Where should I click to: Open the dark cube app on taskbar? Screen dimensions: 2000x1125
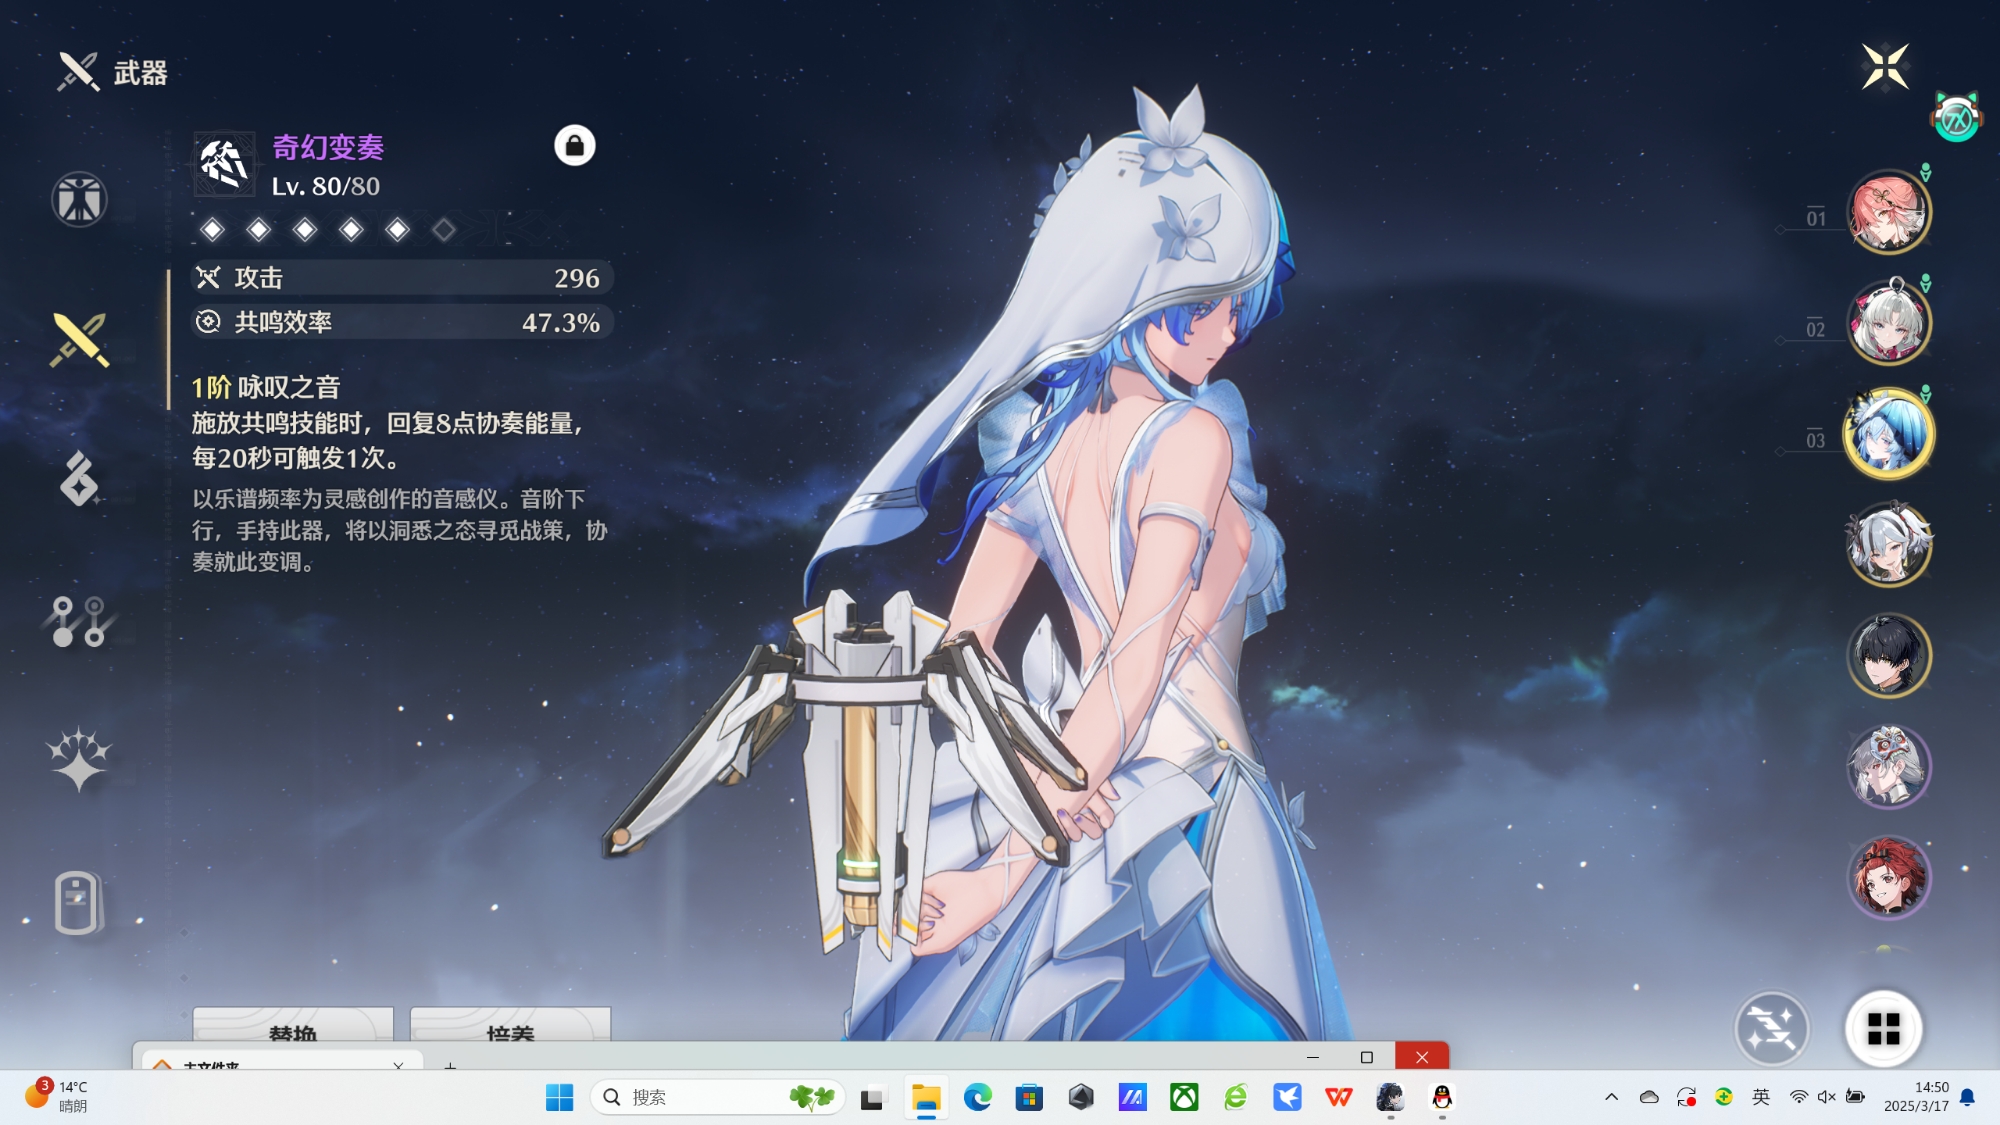(1081, 1097)
